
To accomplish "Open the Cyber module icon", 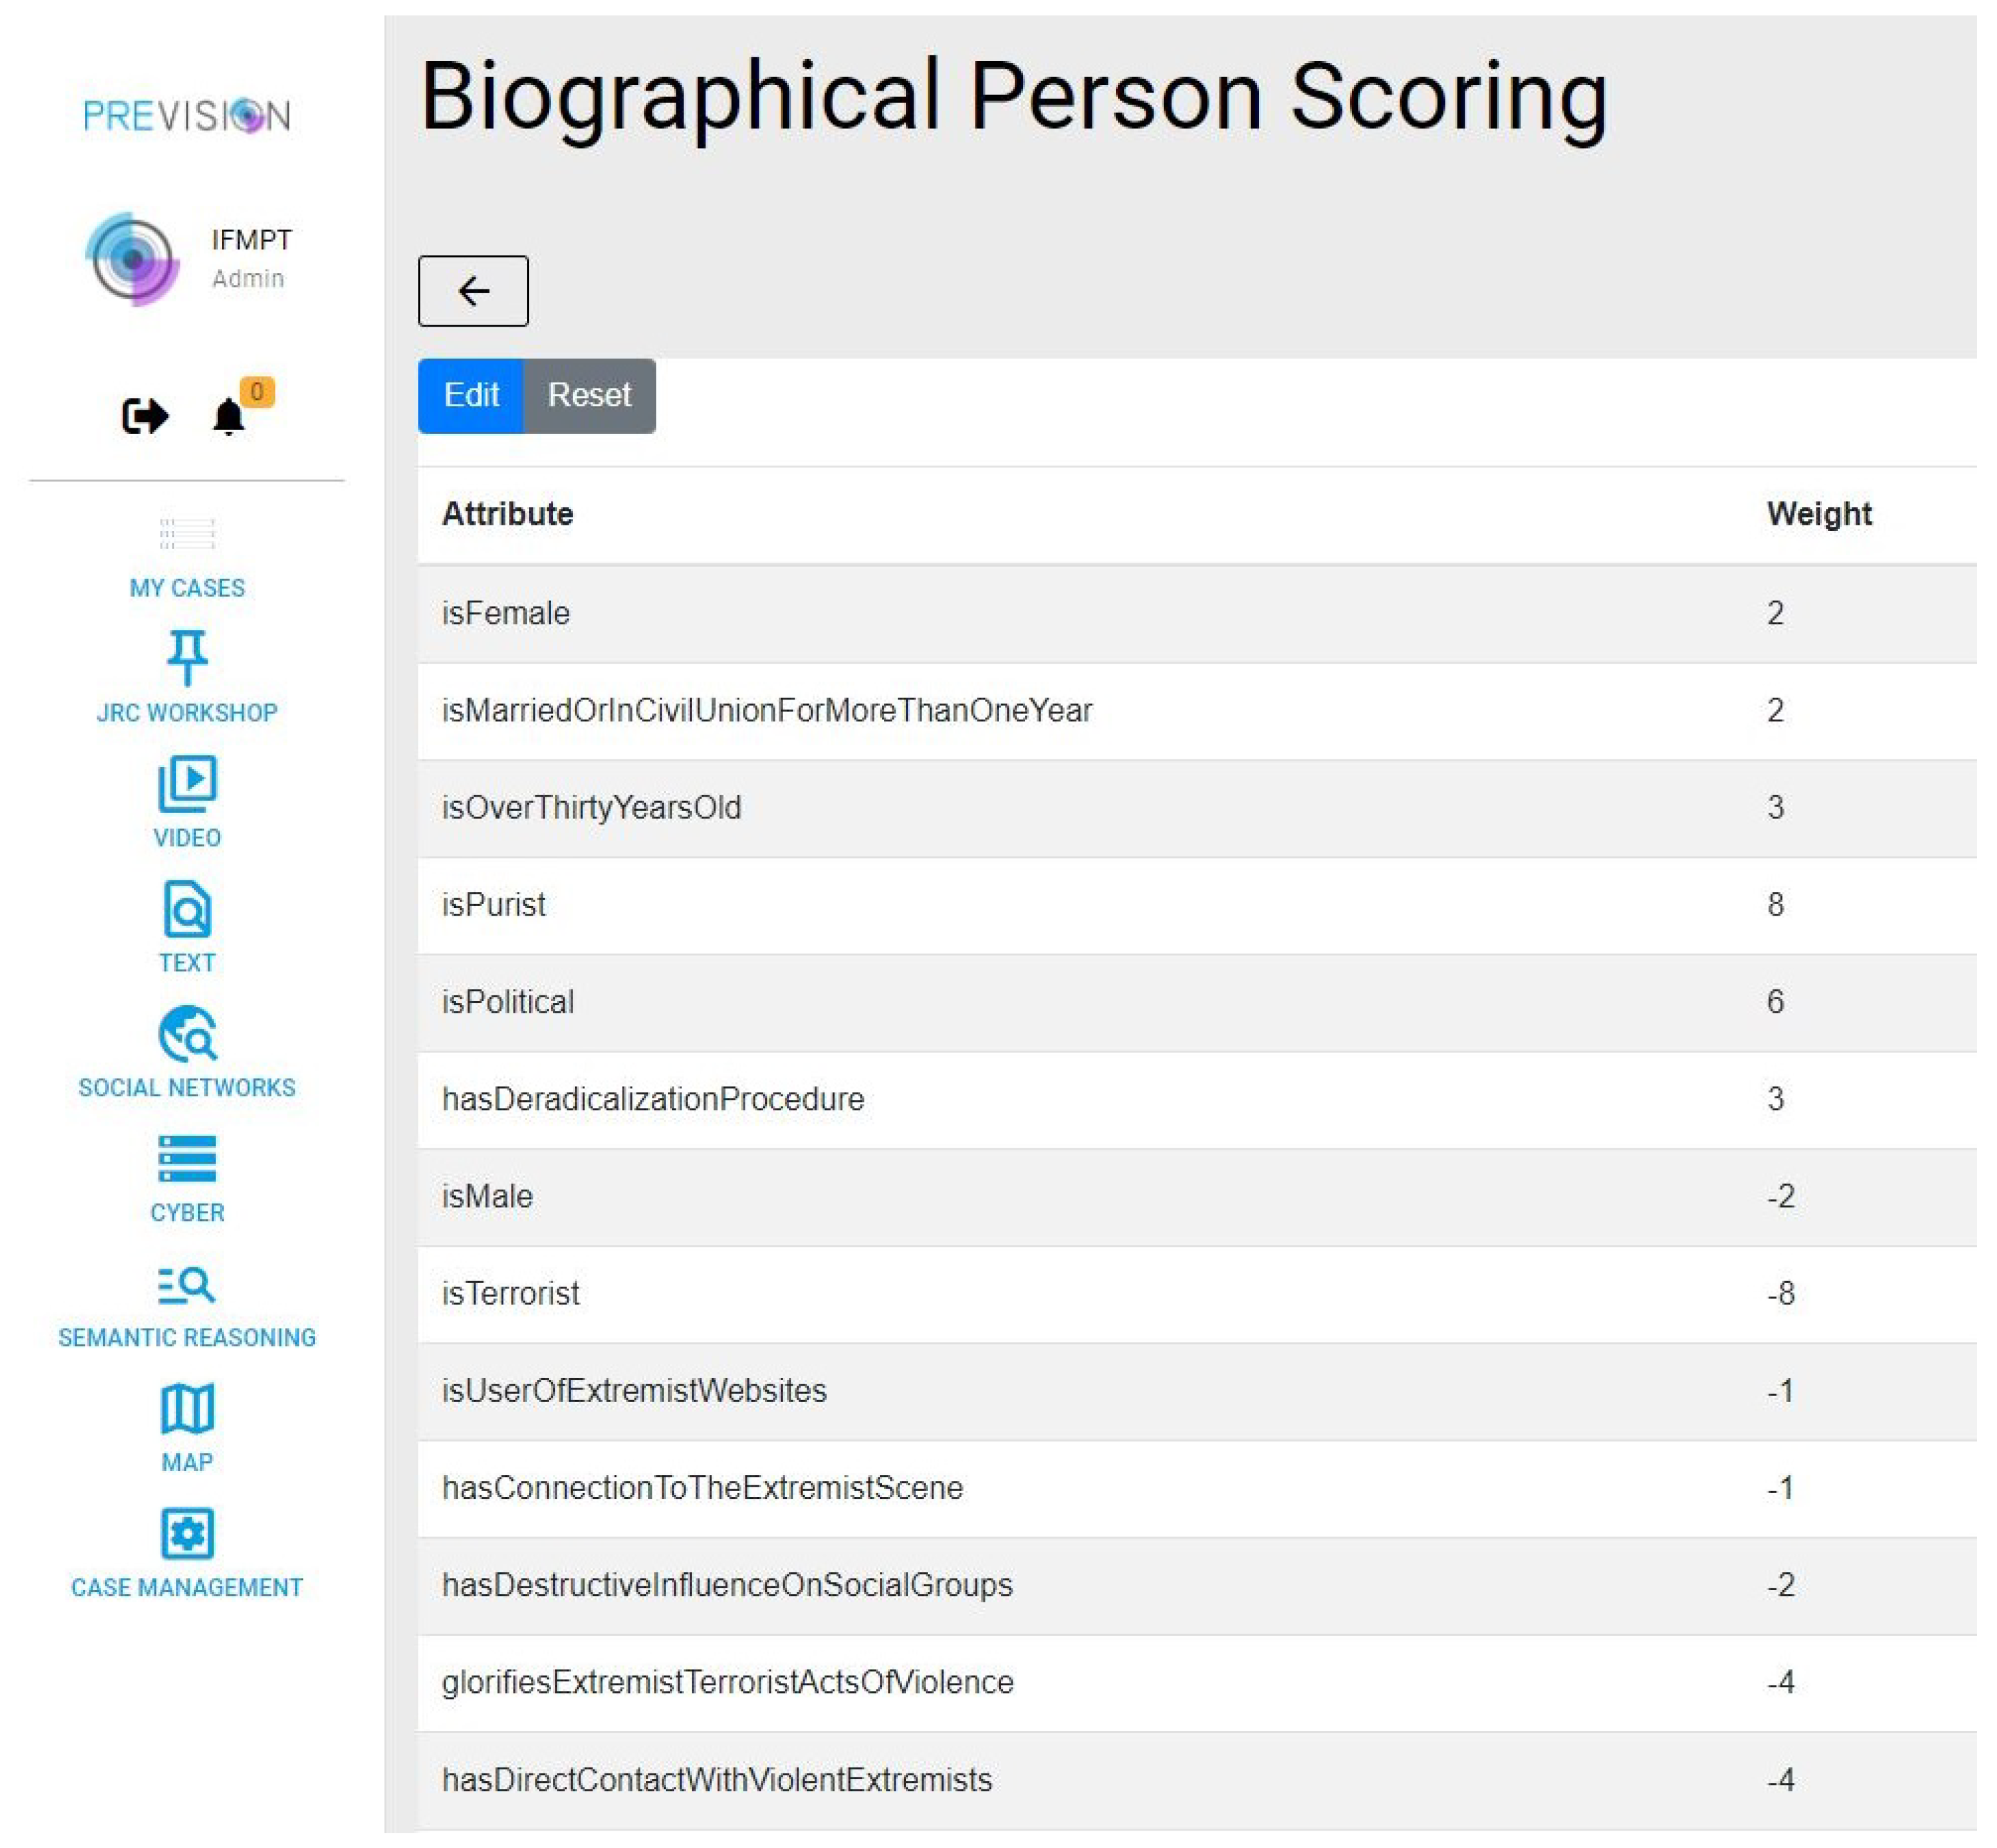I will [187, 1158].
